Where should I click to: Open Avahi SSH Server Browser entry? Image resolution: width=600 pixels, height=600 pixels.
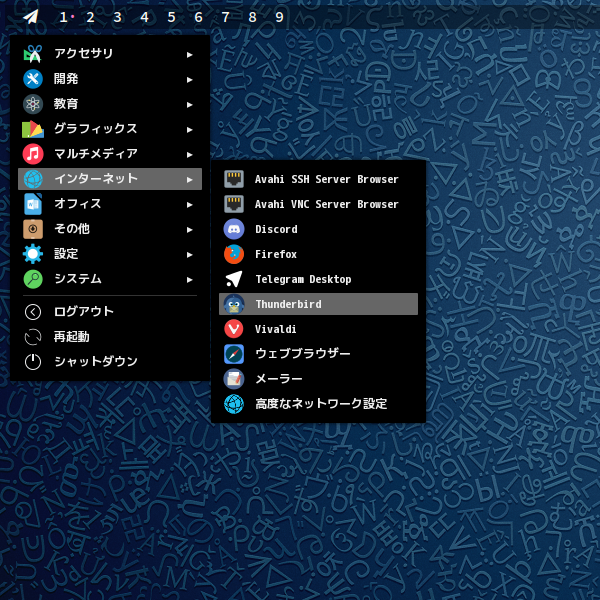click(326, 179)
